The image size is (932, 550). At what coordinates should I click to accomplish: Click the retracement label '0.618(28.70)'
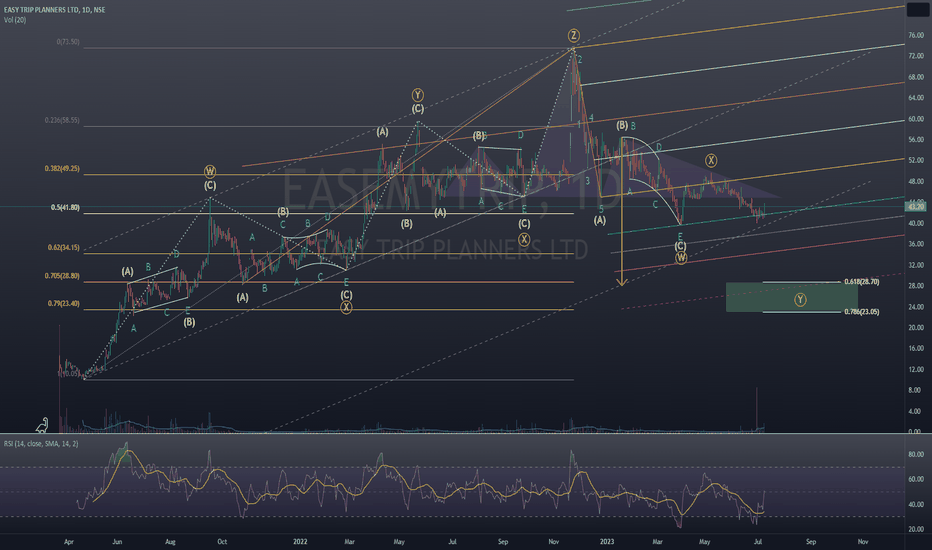(861, 282)
